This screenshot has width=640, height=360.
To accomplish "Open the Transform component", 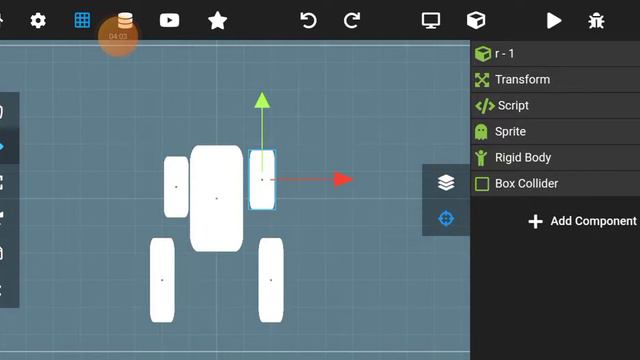I will pyautogui.click(x=555, y=80).
